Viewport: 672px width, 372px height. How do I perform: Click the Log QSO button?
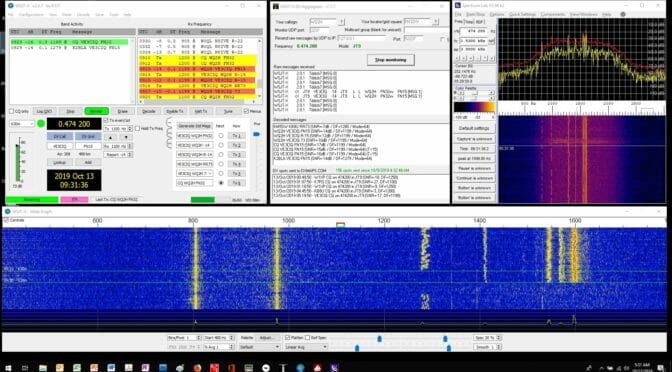pos(45,111)
